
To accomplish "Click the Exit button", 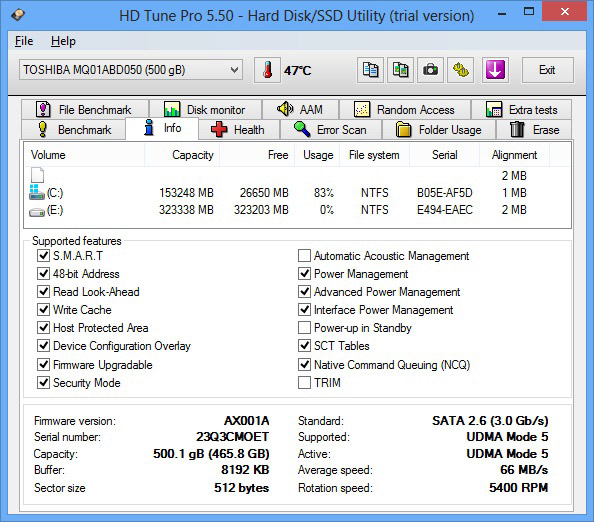I will 547,70.
